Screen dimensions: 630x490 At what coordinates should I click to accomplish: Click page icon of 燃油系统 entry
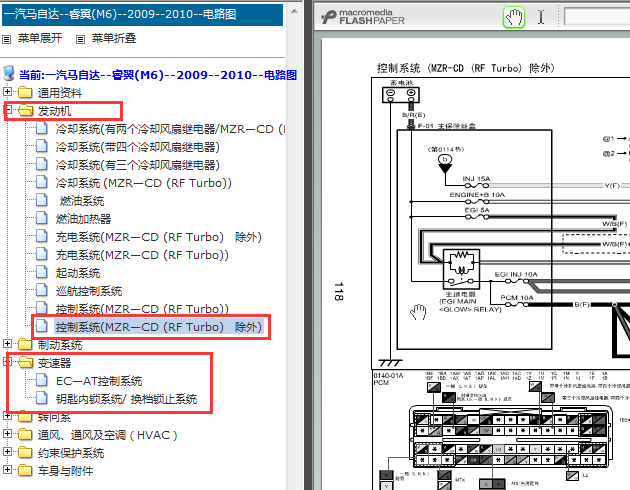click(42, 200)
